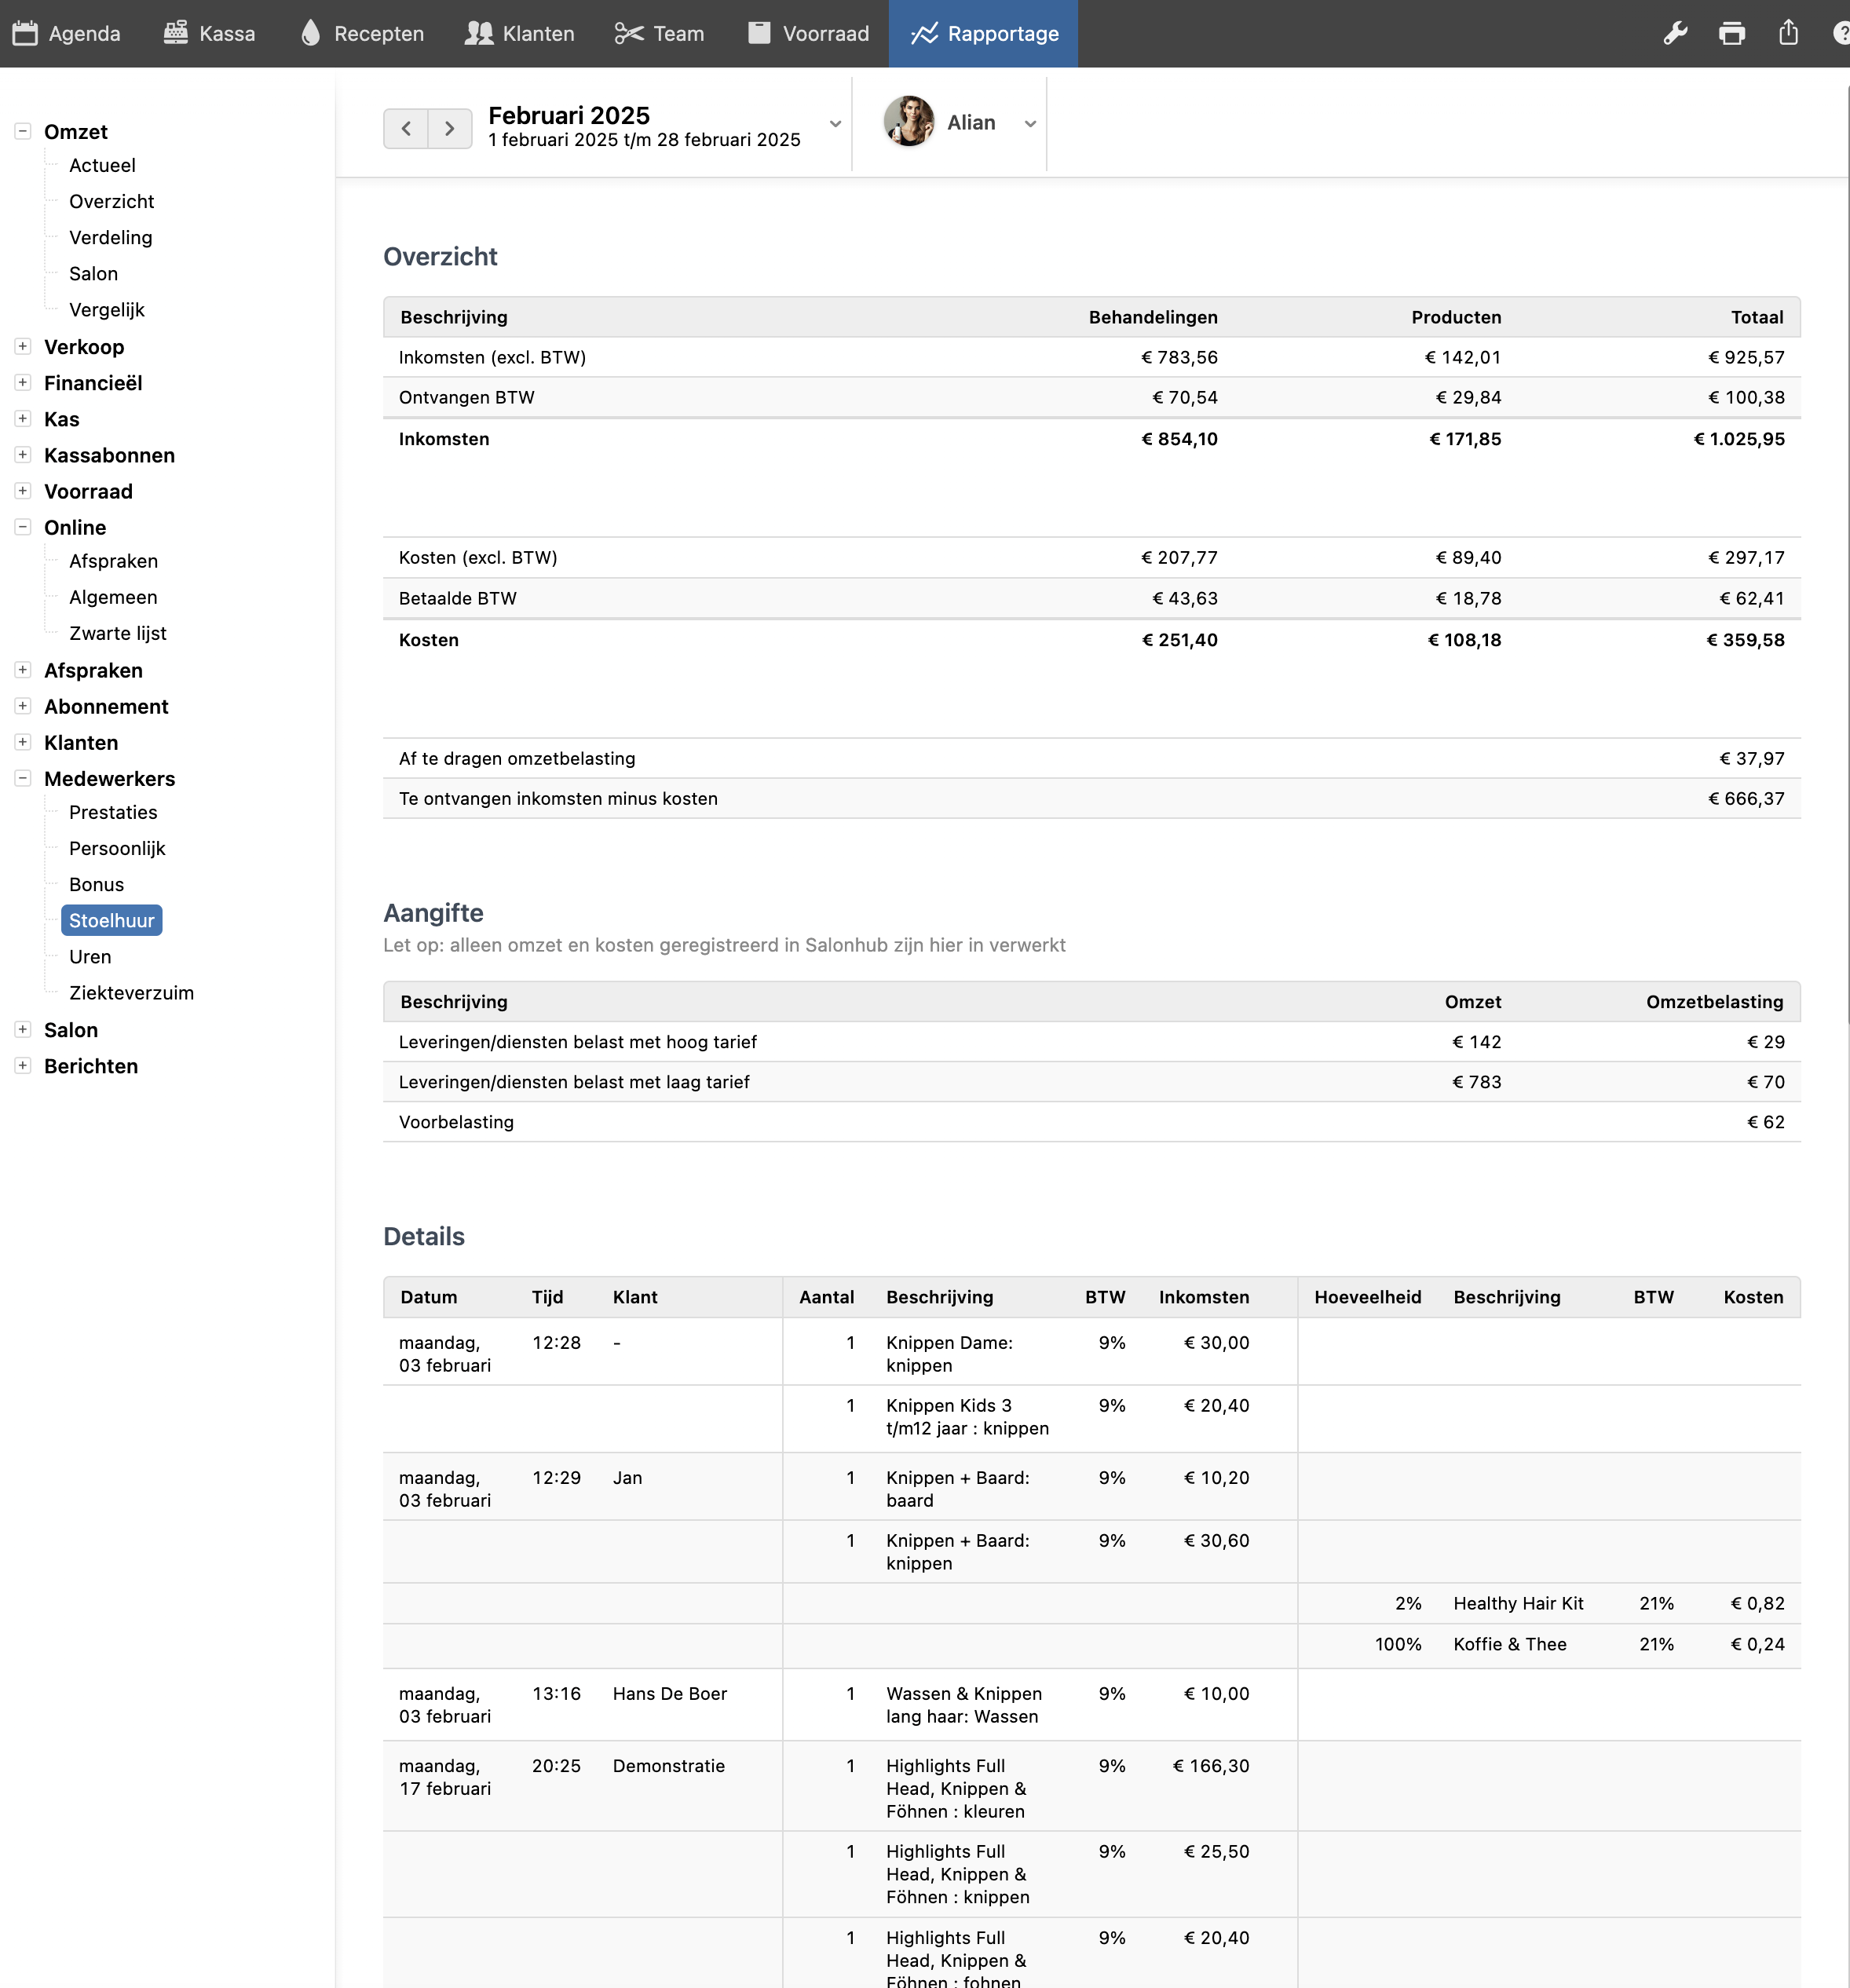Expand the Verkoop tree section
1850x1988 pixels.
(22, 346)
